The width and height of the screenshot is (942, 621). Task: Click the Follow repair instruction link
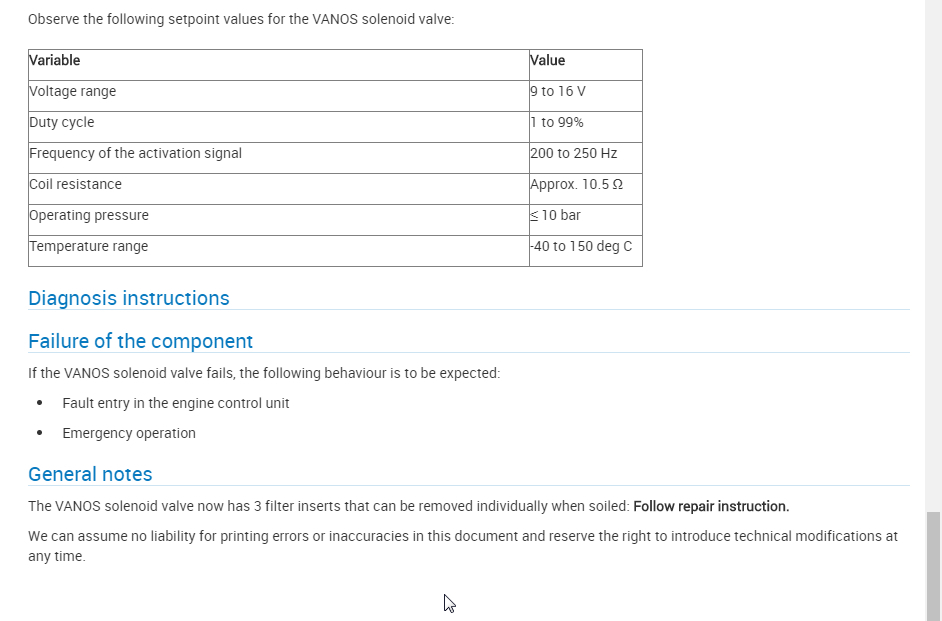711,506
